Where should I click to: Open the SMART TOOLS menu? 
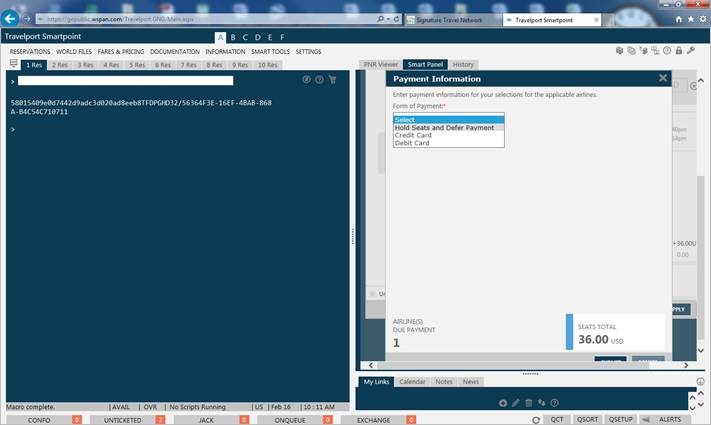tap(270, 52)
